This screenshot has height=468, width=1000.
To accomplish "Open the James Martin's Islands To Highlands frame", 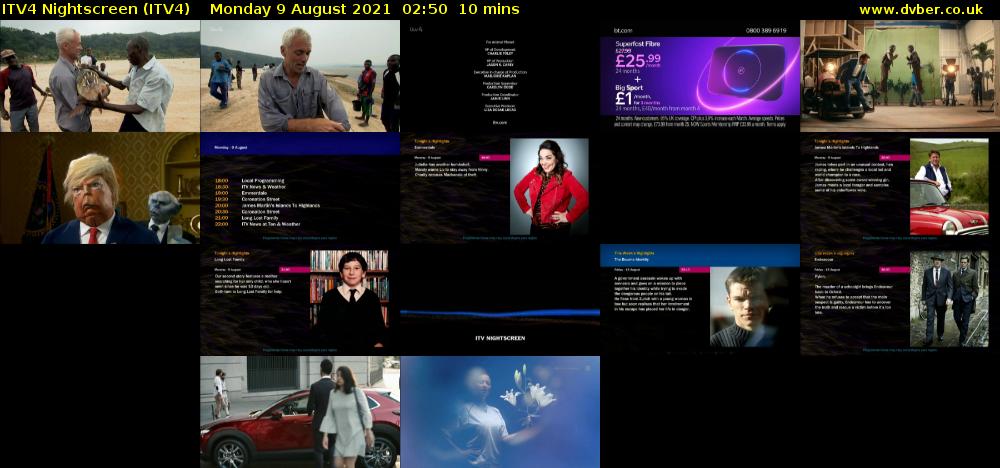I will 900,188.
